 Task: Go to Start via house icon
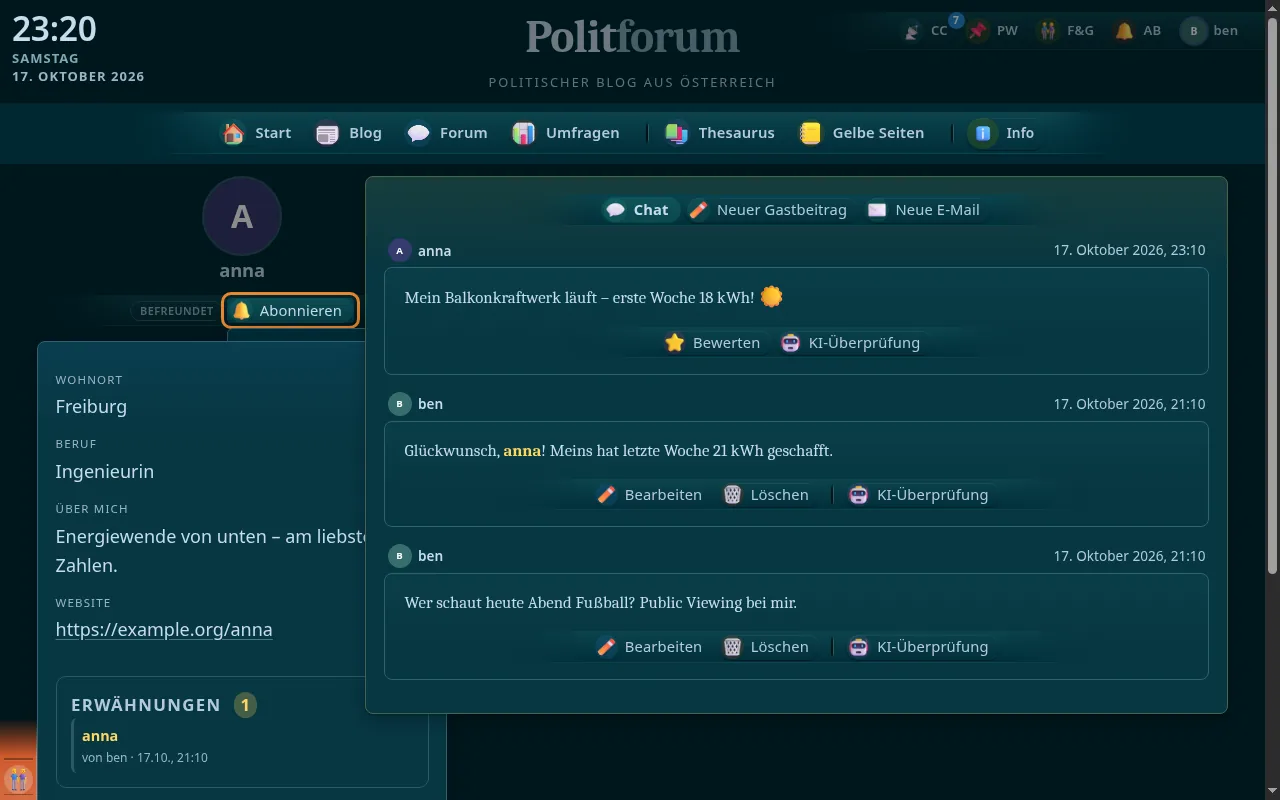point(257,133)
